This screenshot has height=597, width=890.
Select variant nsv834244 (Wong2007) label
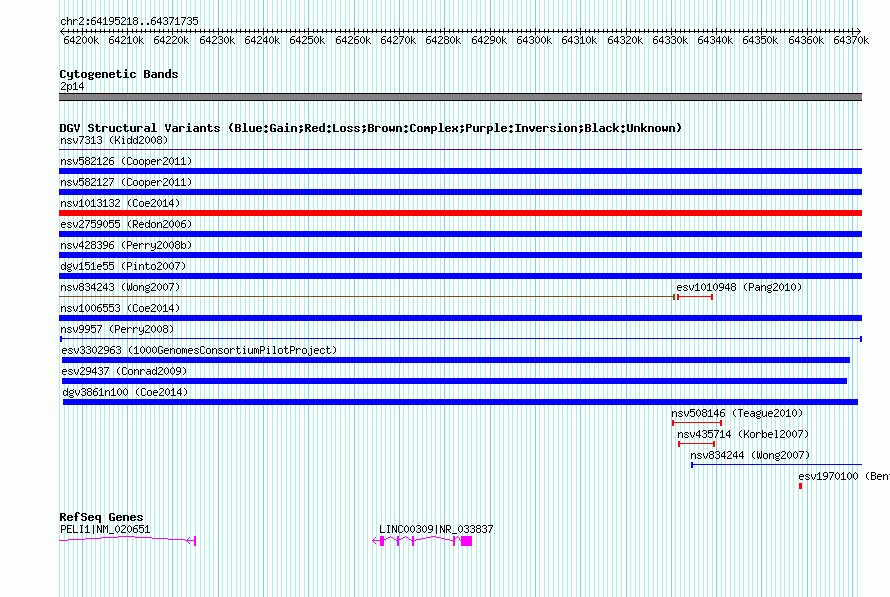[750, 455]
